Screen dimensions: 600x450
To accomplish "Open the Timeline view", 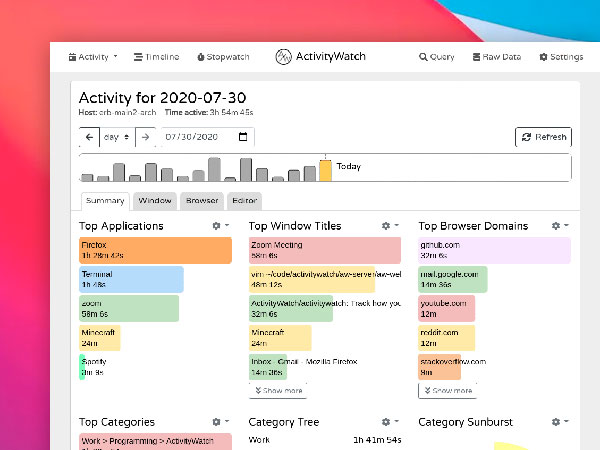I will click(x=157, y=57).
